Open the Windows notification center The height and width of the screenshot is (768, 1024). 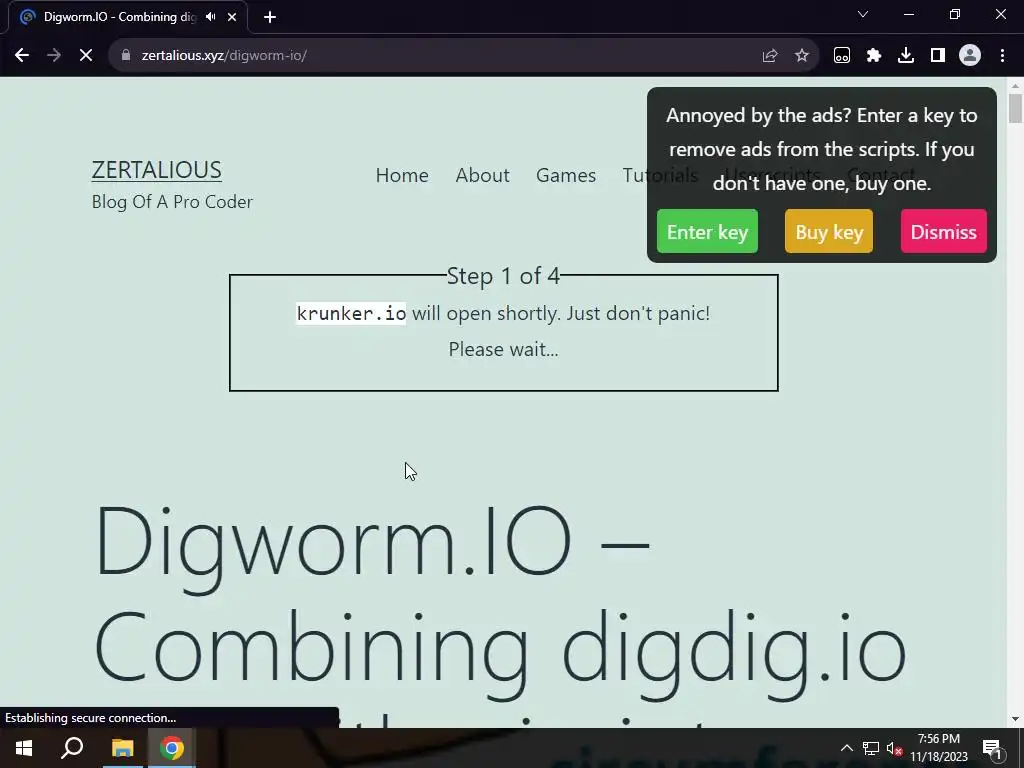[992, 748]
